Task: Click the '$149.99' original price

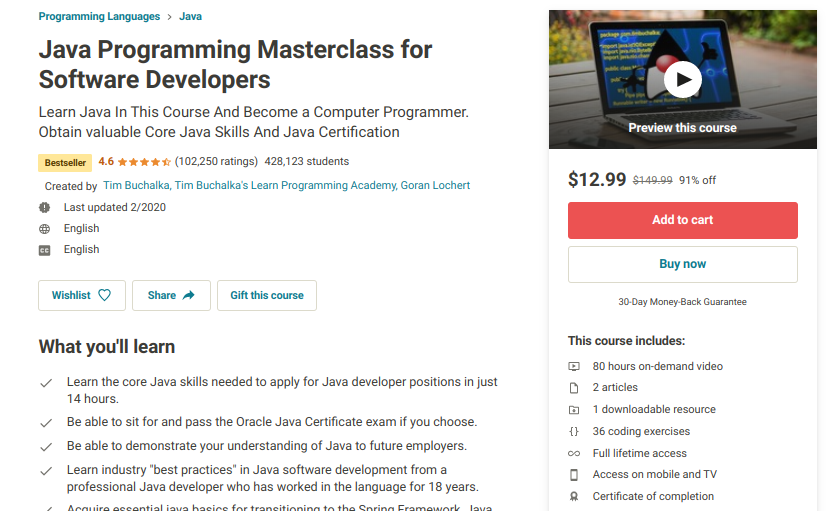Action: pyautogui.click(x=652, y=180)
